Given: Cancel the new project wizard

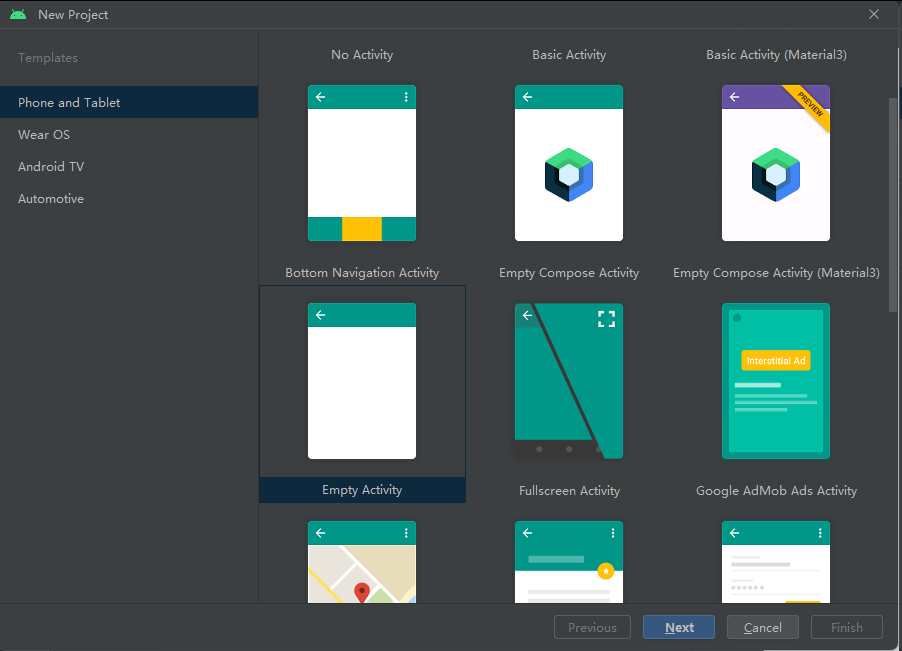Looking at the screenshot, I should [762, 627].
